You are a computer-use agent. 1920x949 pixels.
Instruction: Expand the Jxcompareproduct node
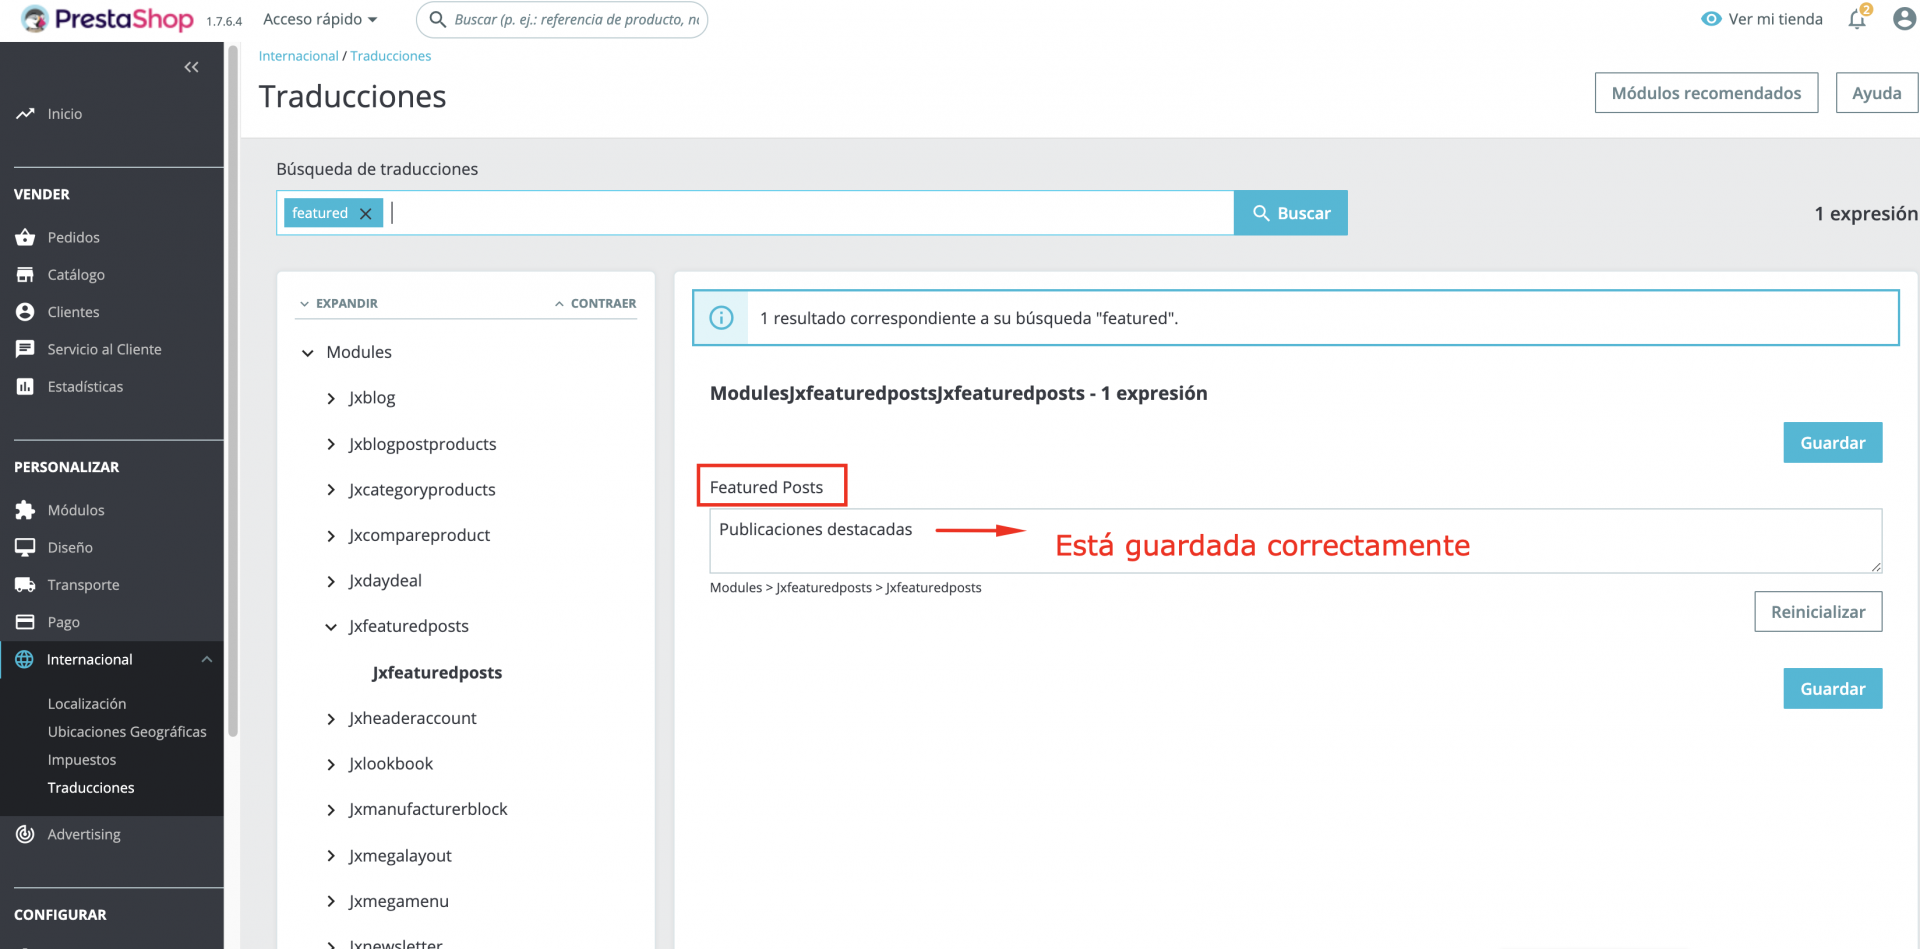click(x=331, y=536)
